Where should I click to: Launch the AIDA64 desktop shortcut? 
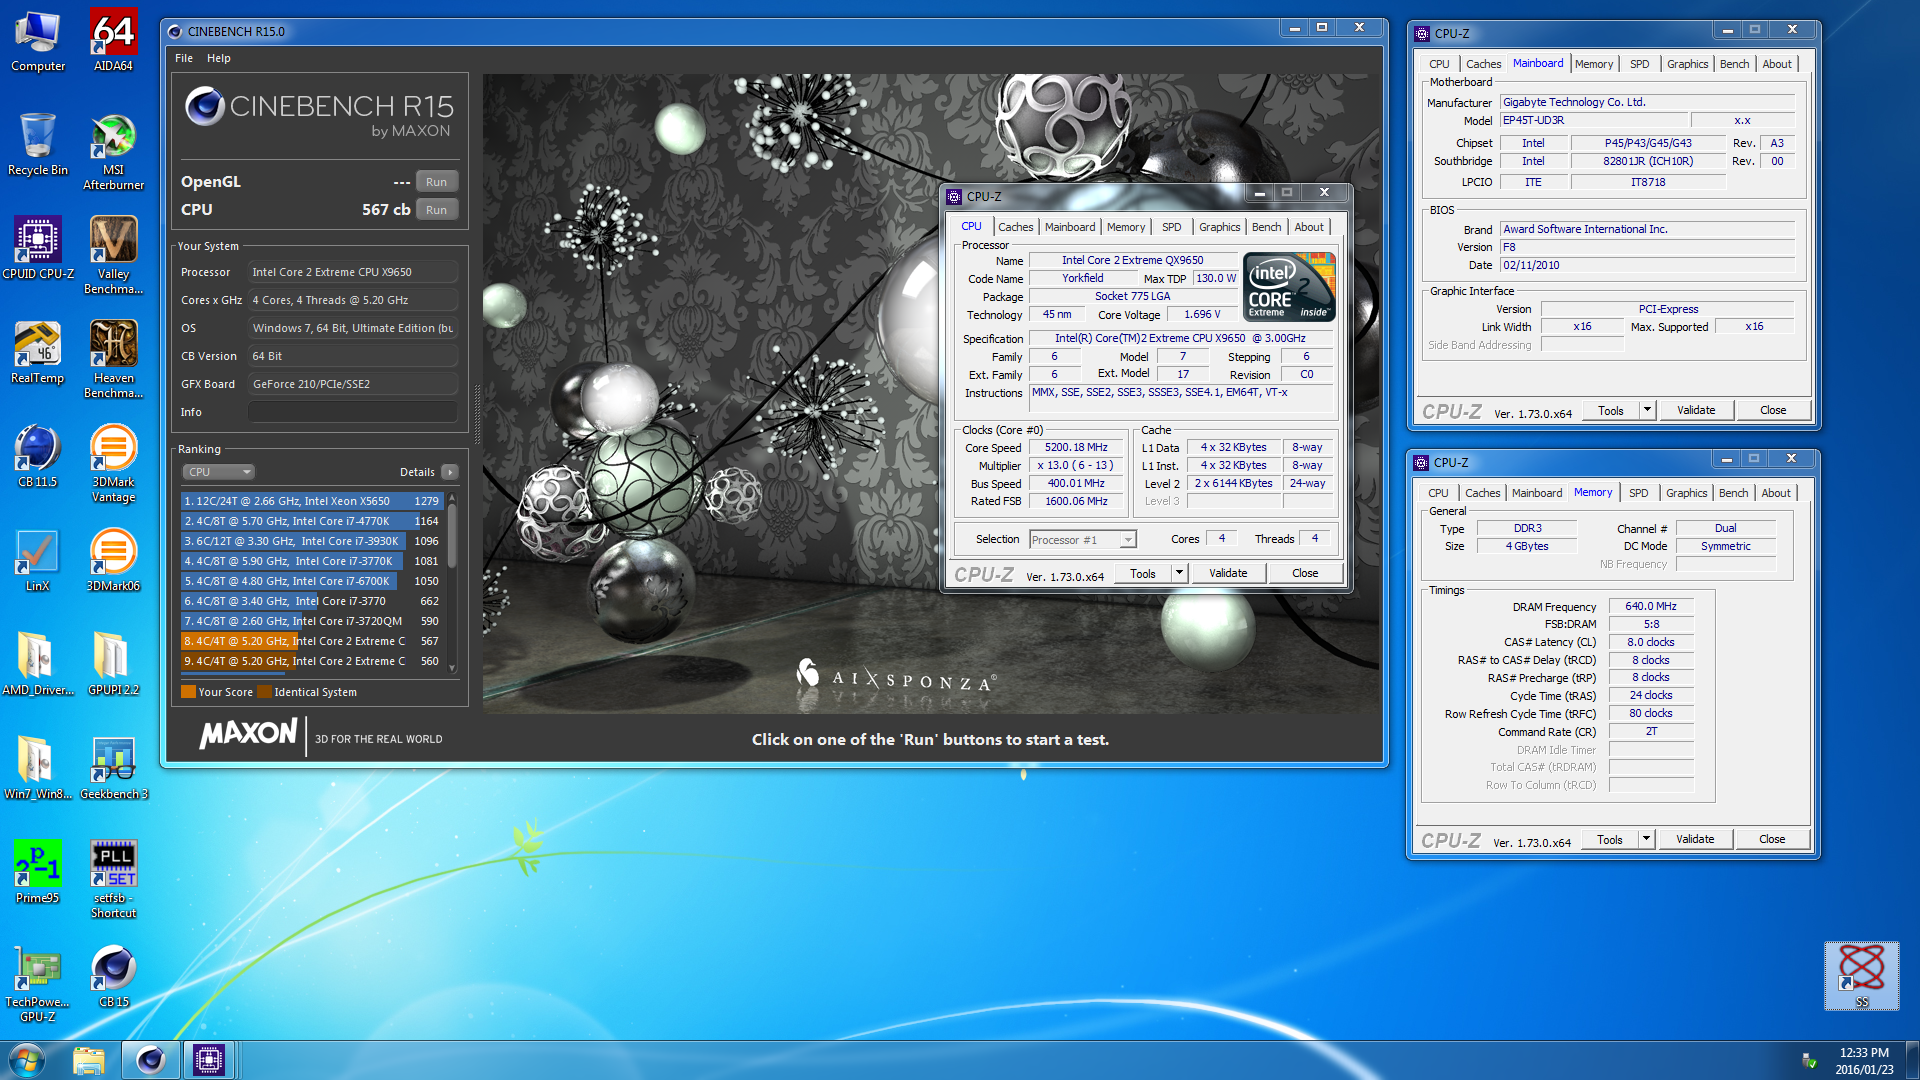pos(113,41)
